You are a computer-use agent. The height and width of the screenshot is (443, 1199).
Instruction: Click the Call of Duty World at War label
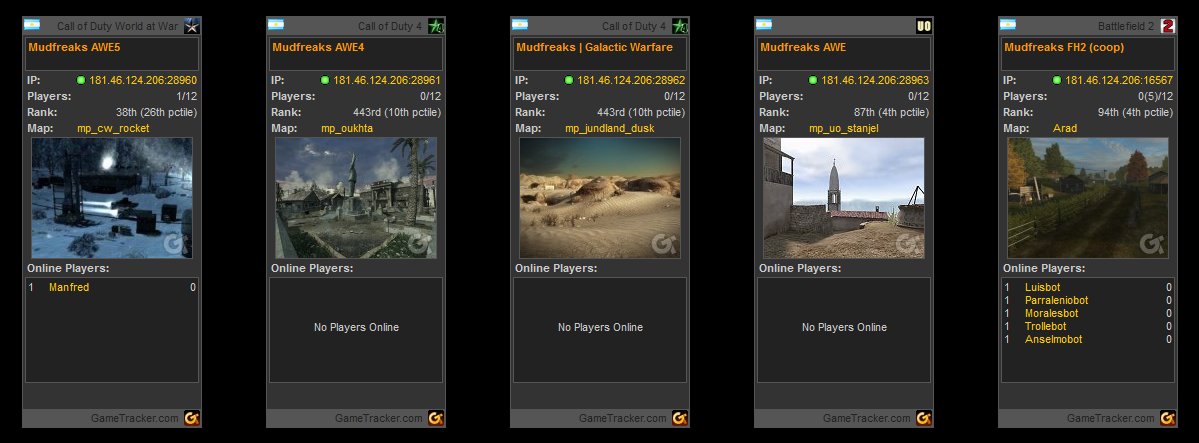tap(118, 27)
